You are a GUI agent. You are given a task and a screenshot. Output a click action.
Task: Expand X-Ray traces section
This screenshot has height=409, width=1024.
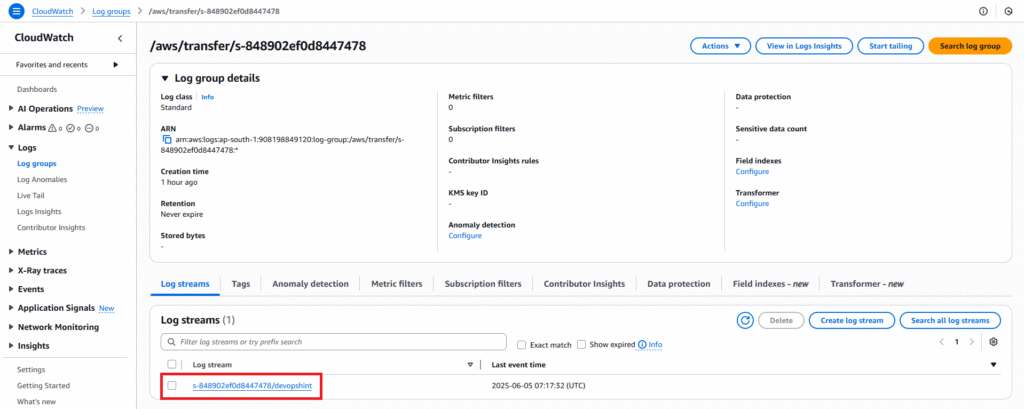tap(11, 270)
